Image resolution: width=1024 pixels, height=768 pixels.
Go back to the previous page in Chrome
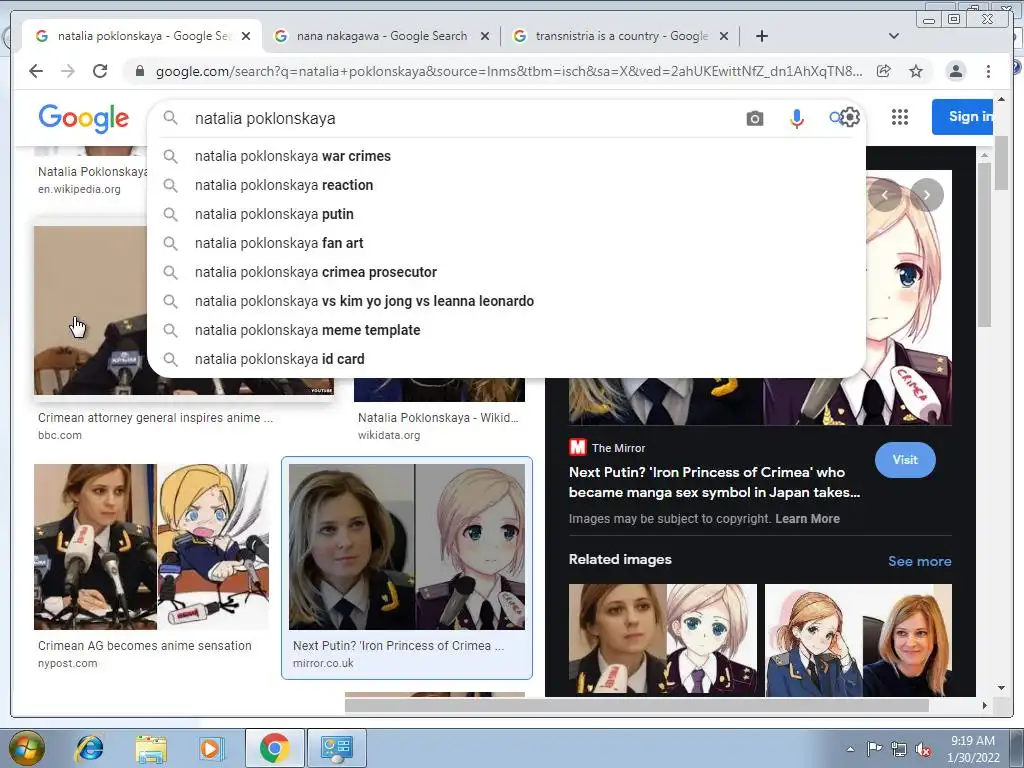36,71
